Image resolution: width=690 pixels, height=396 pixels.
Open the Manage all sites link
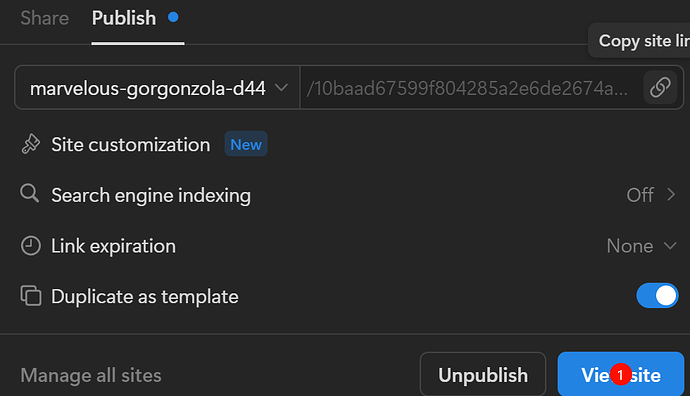coord(91,376)
